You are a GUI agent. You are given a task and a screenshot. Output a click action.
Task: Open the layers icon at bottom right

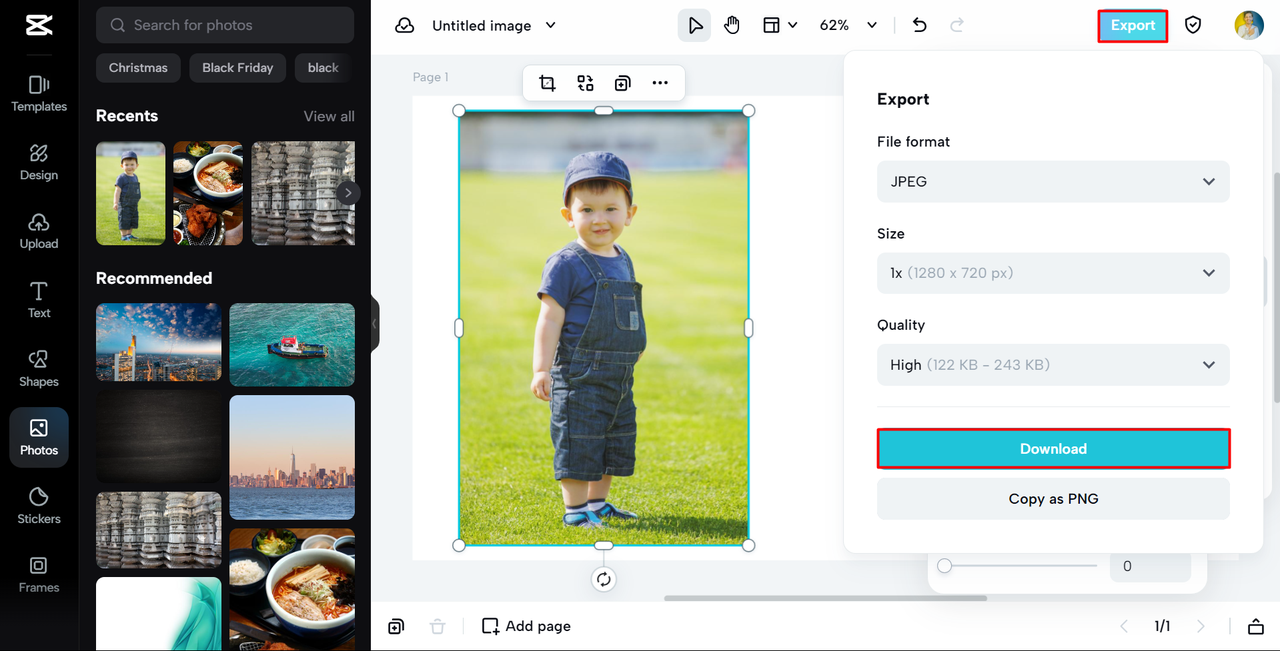(x=1256, y=626)
